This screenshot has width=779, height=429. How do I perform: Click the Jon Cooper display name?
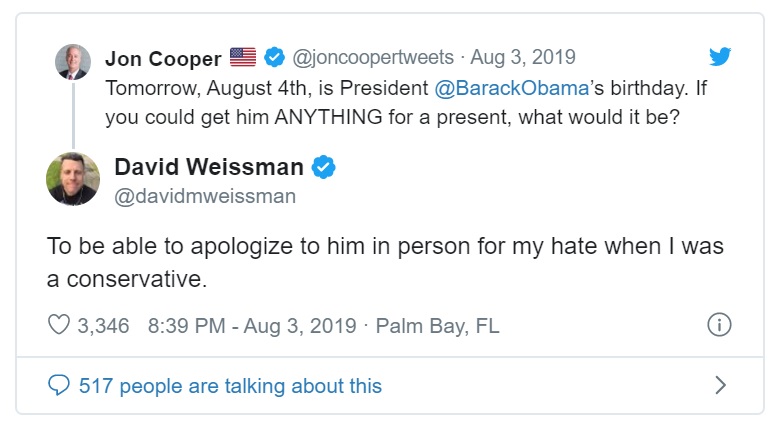click(x=163, y=57)
